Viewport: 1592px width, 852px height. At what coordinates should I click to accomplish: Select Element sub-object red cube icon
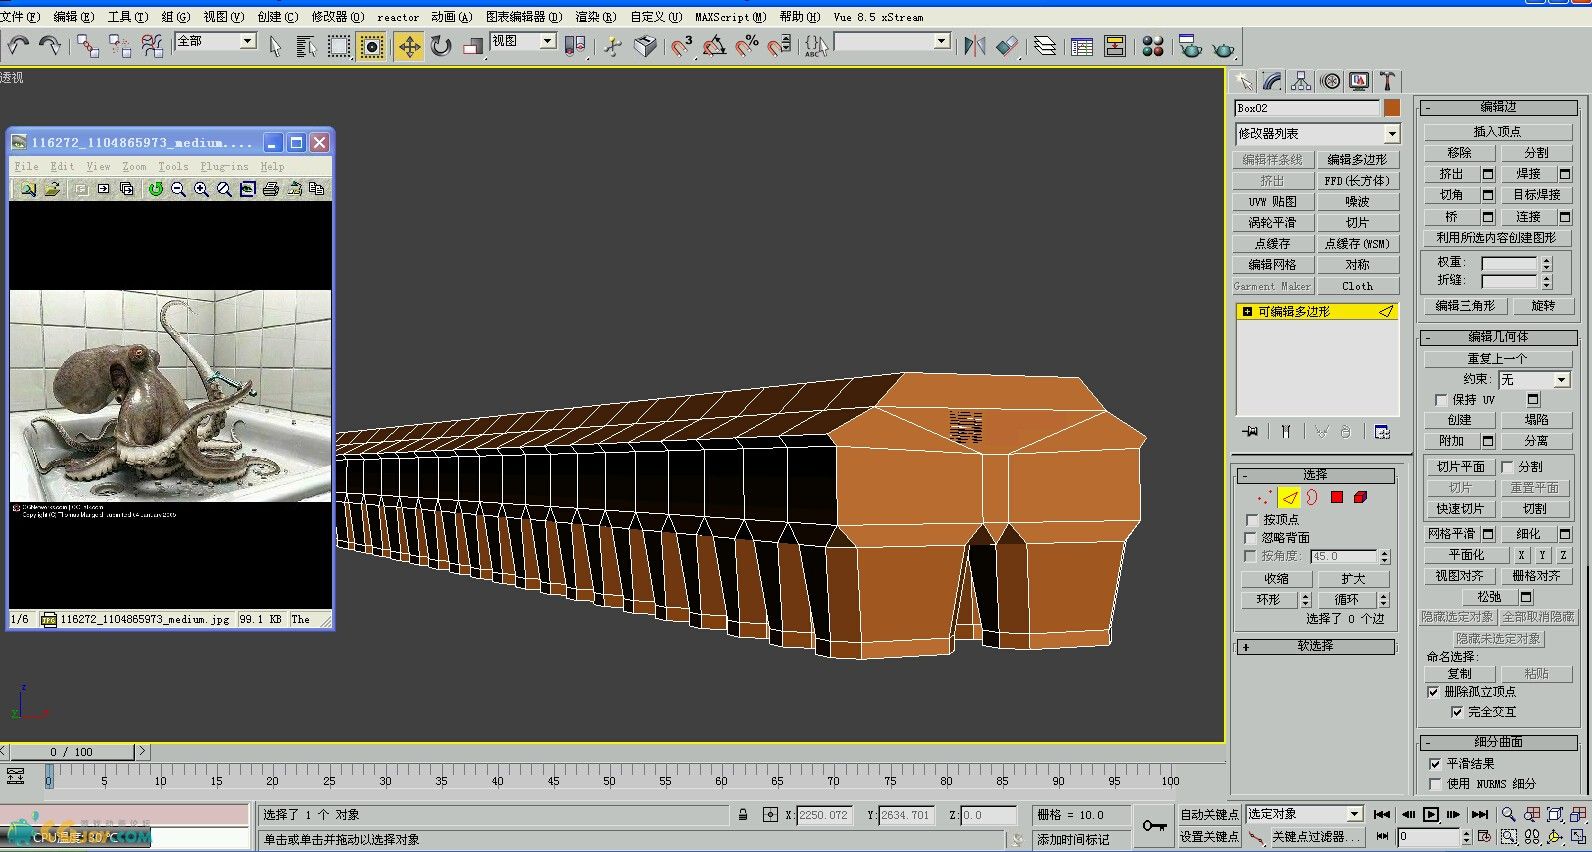click(x=1360, y=497)
